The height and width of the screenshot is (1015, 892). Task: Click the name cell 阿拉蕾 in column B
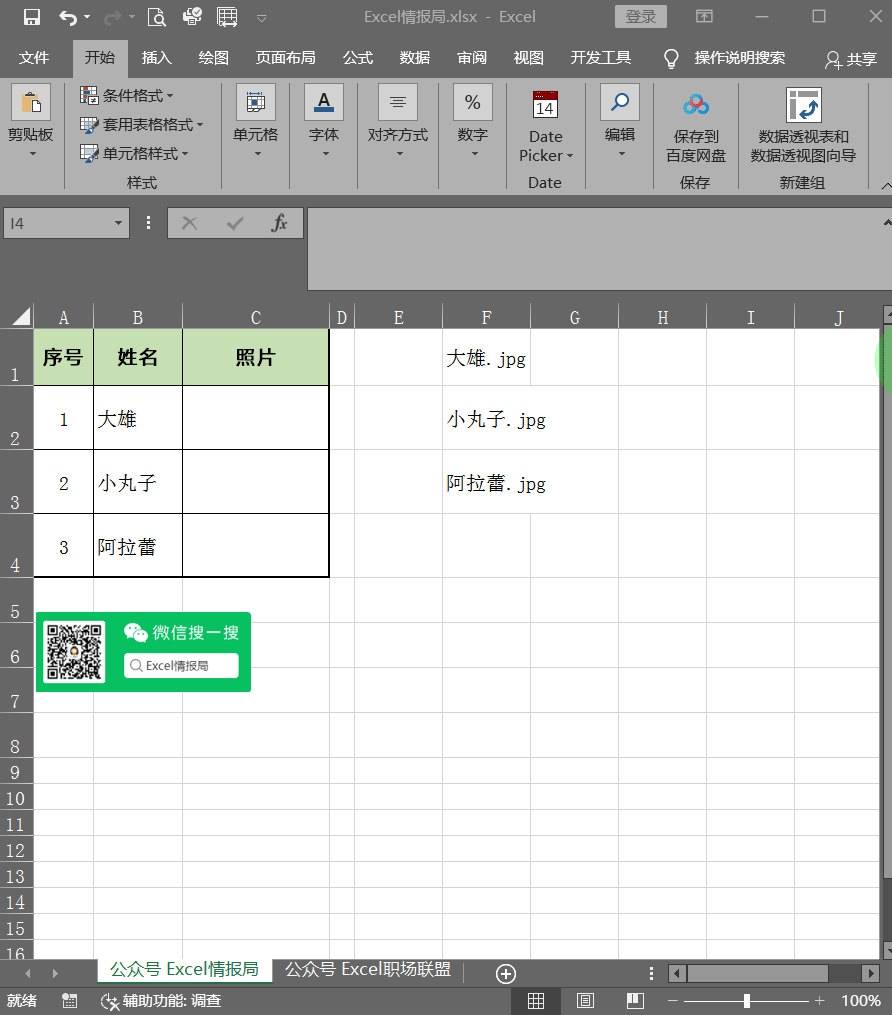138,546
